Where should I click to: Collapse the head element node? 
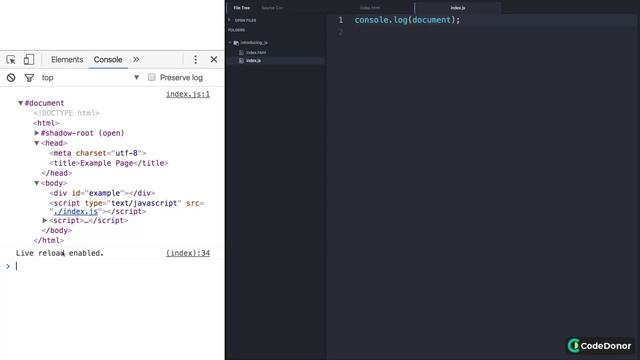tap(36, 143)
